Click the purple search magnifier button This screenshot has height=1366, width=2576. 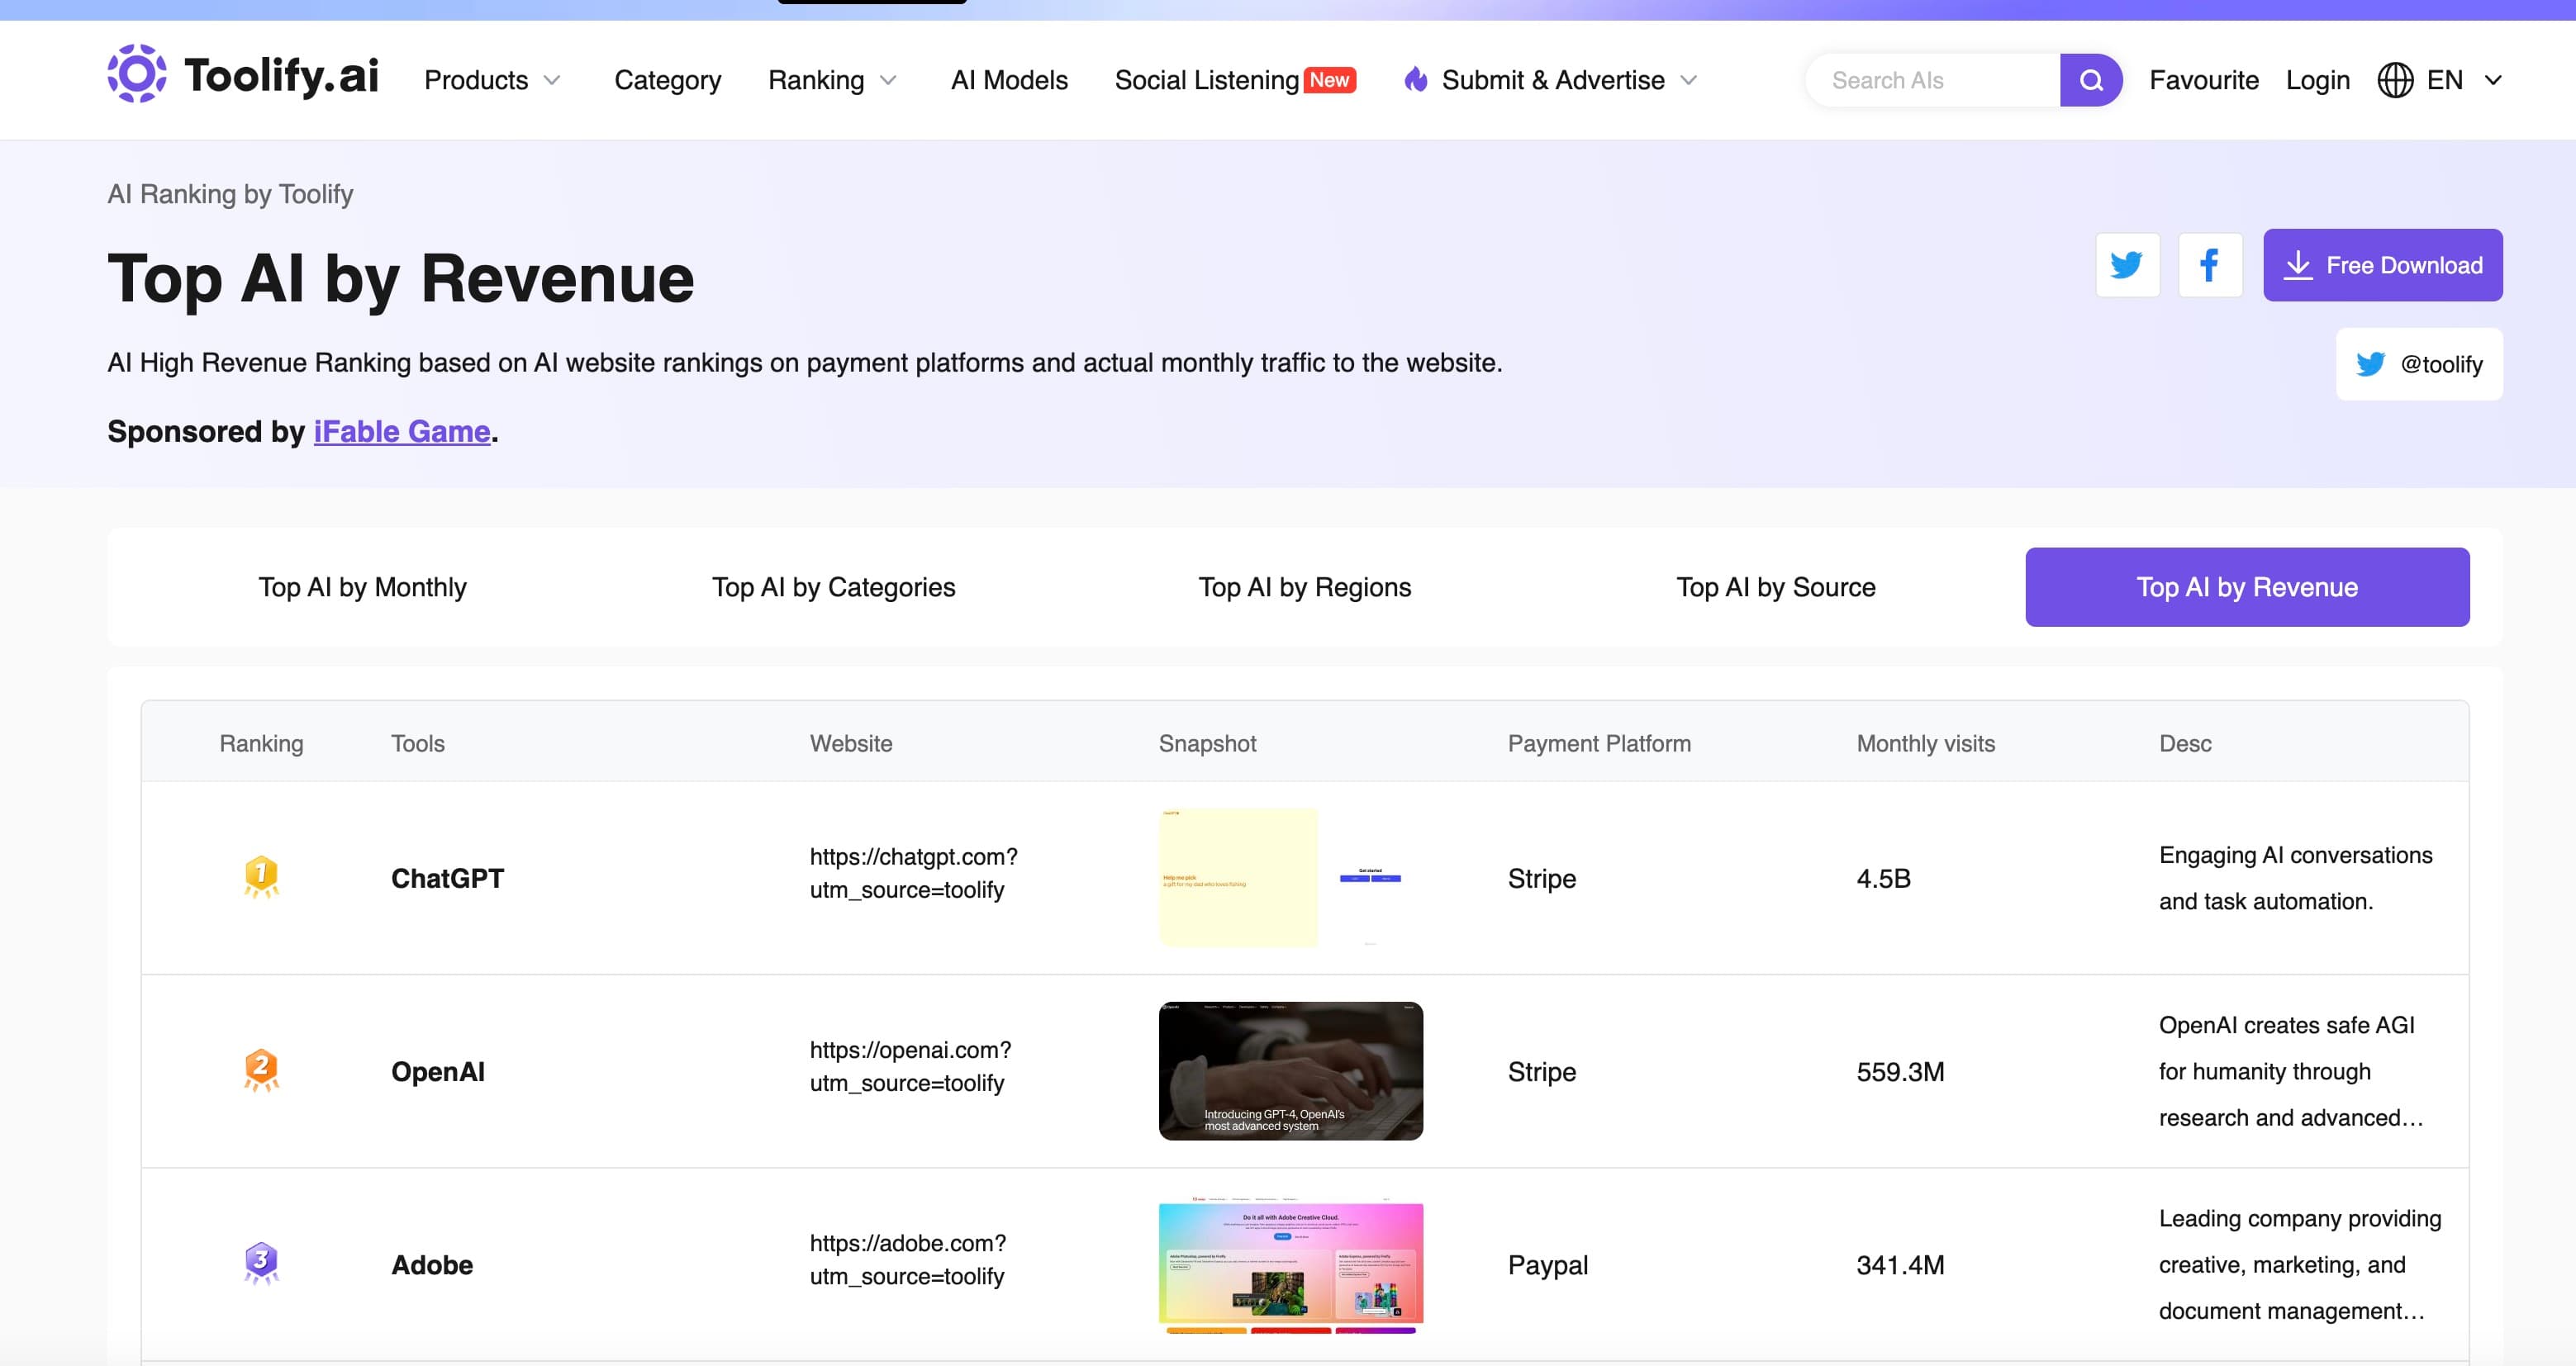point(2090,80)
